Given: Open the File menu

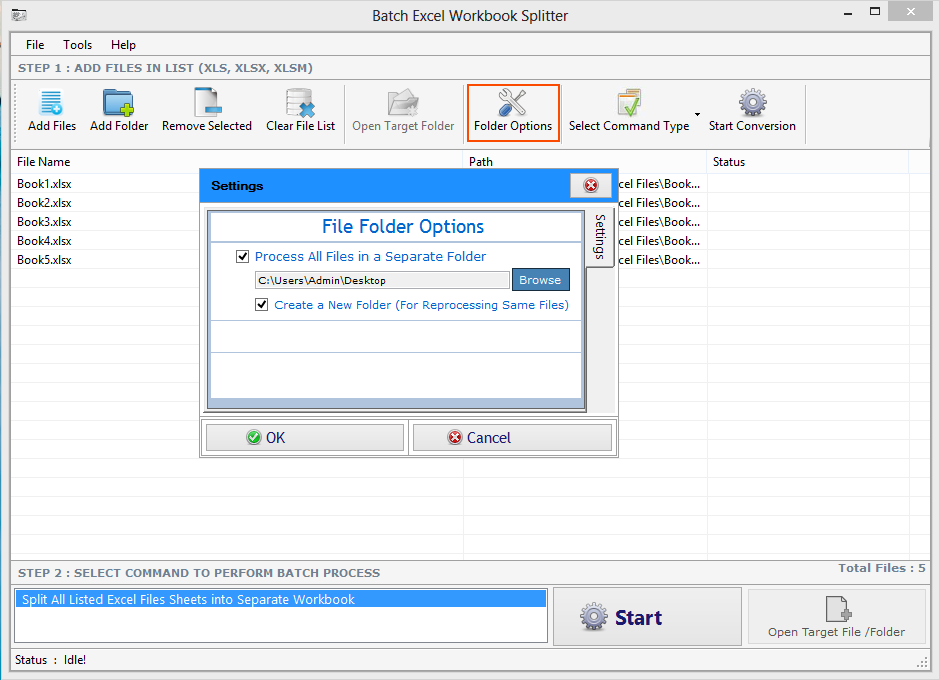Looking at the screenshot, I should click(x=35, y=45).
